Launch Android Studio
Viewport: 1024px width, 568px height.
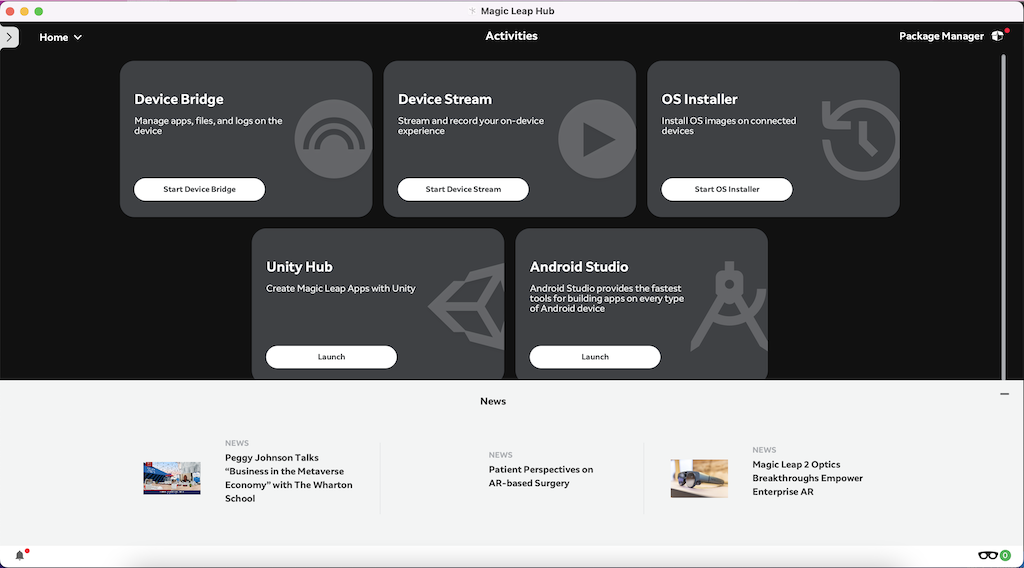[595, 357]
